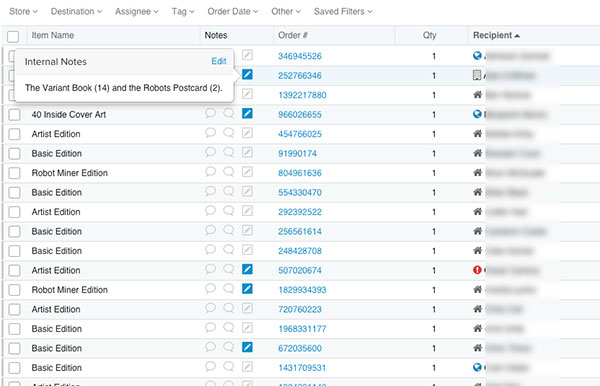Check the box for 40 Inside Cover Art
The width and height of the screenshot is (600, 386).
click(15, 114)
